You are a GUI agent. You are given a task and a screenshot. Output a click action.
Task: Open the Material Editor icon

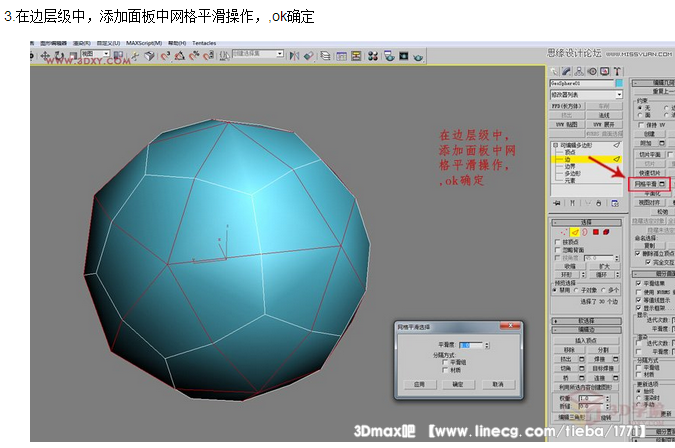tap(373, 56)
